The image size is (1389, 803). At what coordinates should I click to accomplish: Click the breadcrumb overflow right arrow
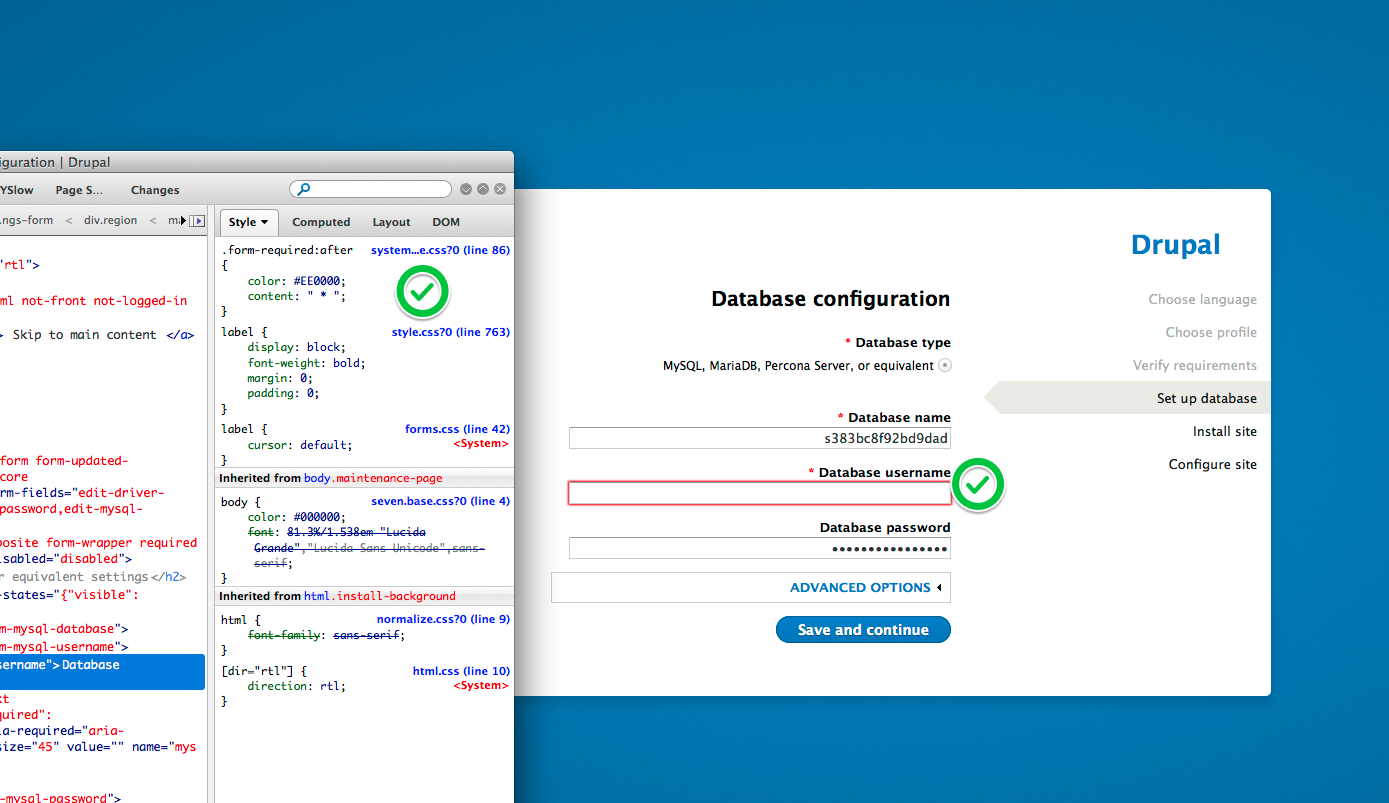point(183,221)
